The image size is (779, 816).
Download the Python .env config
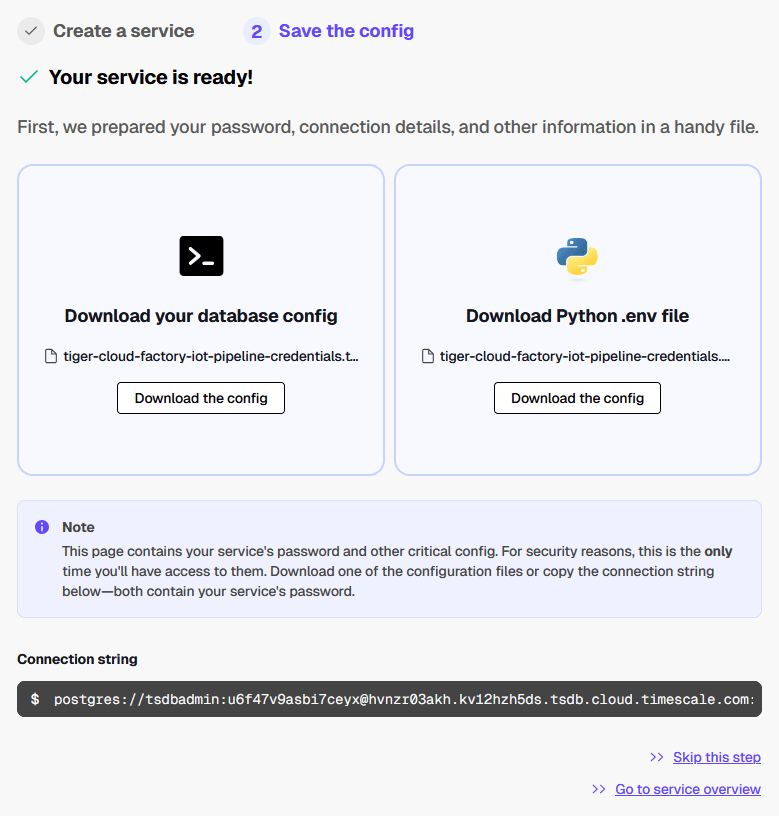pos(577,398)
